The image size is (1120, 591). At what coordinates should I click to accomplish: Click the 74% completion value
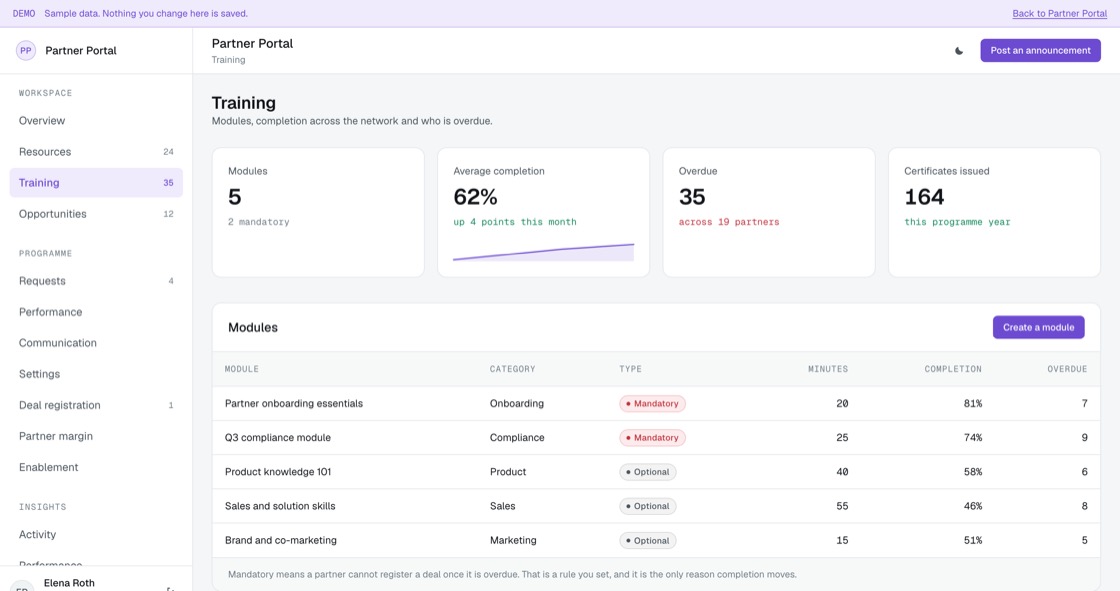click(973, 437)
